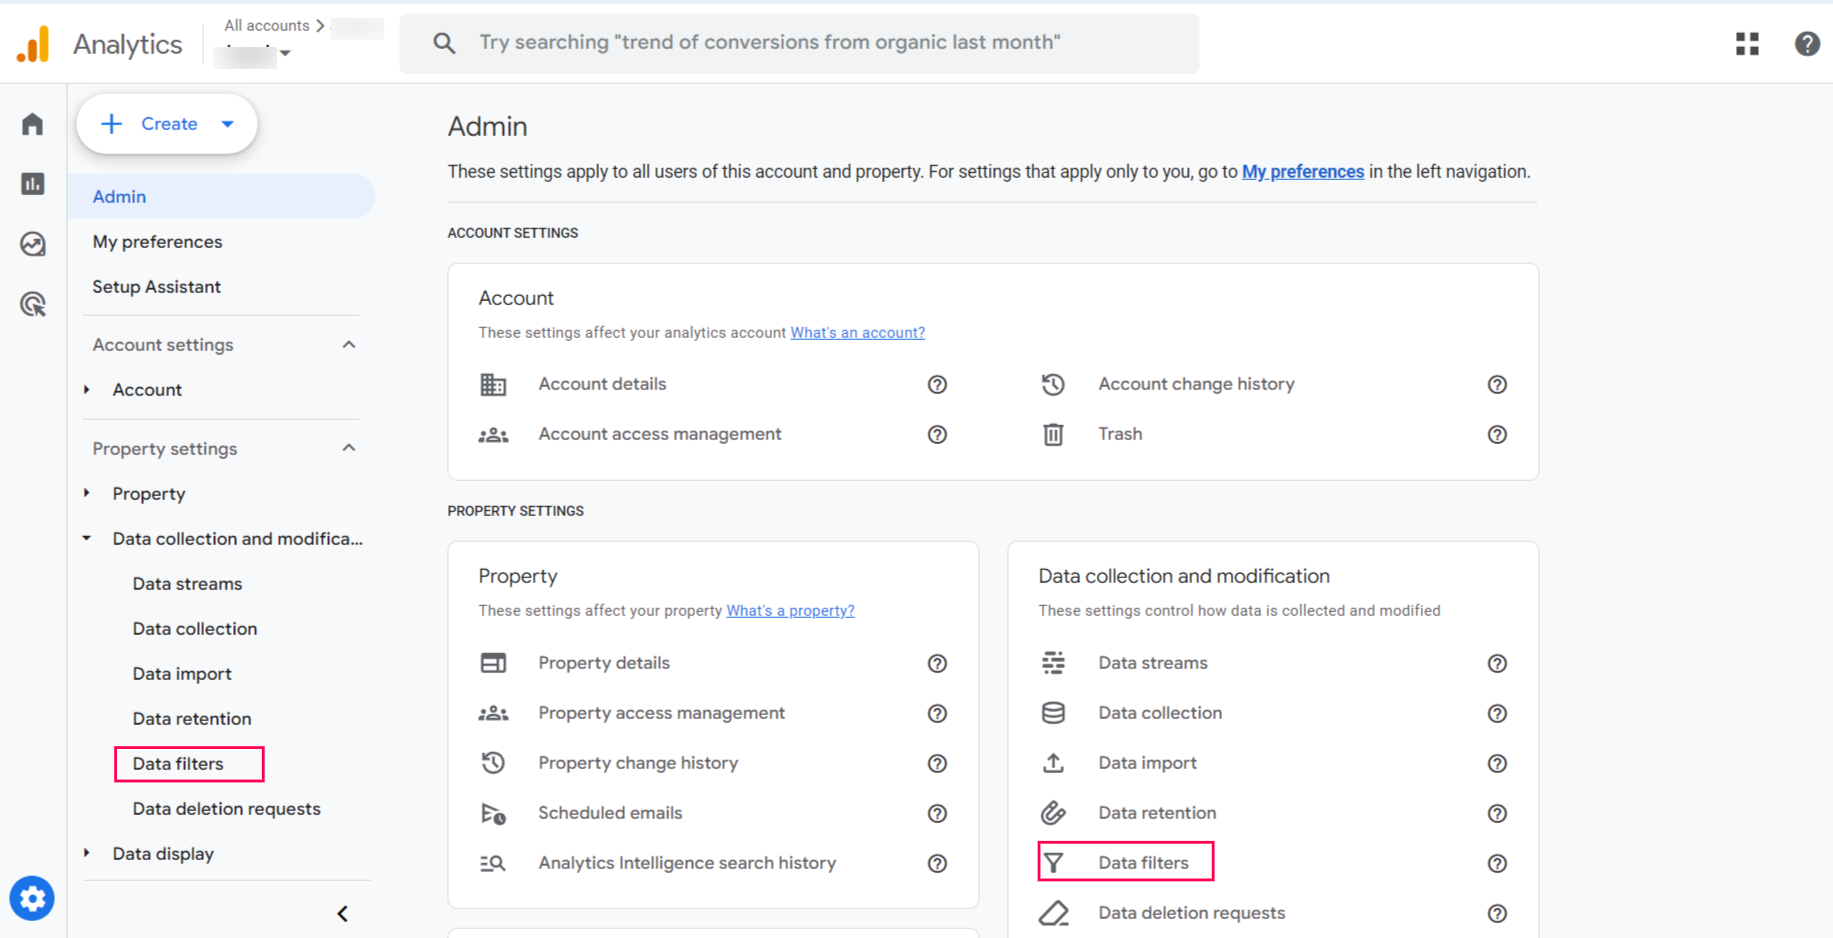Image resolution: width=1833 pixels, height=938 pixels.
Task: Open the Help question mark in header
Action: pos(1807,44)
